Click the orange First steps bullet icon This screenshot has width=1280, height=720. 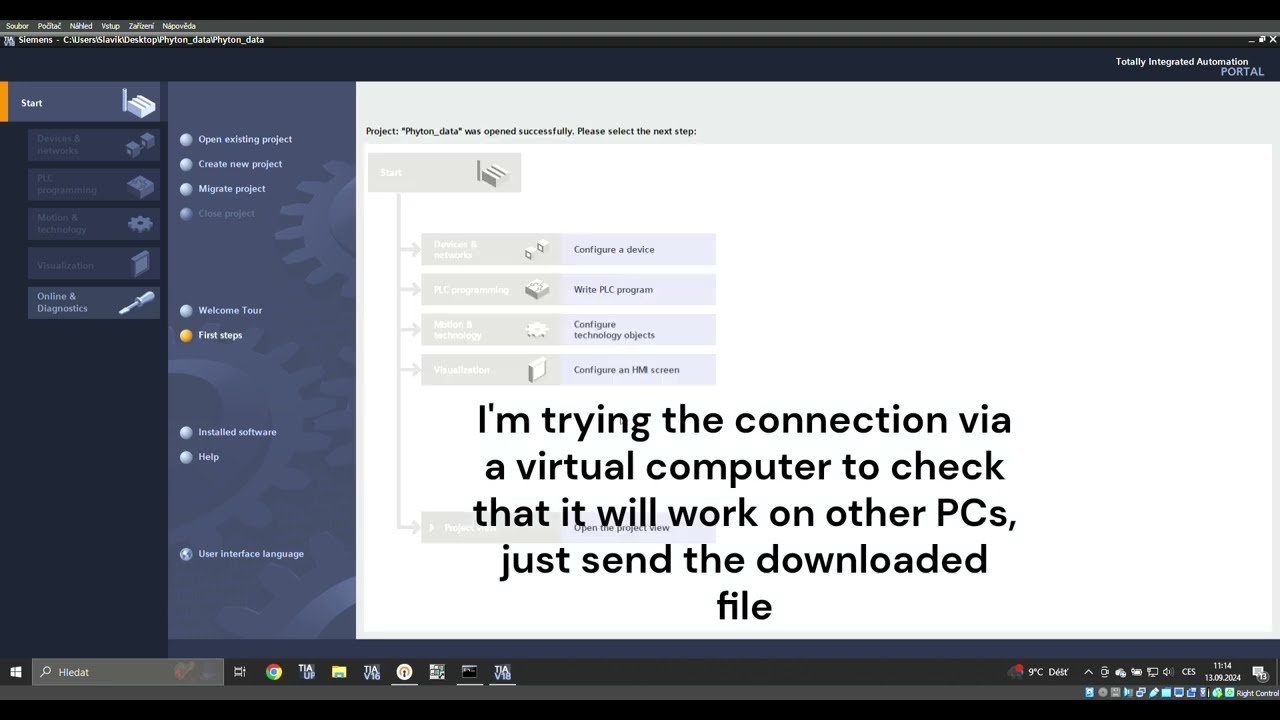tap(186, 336)
